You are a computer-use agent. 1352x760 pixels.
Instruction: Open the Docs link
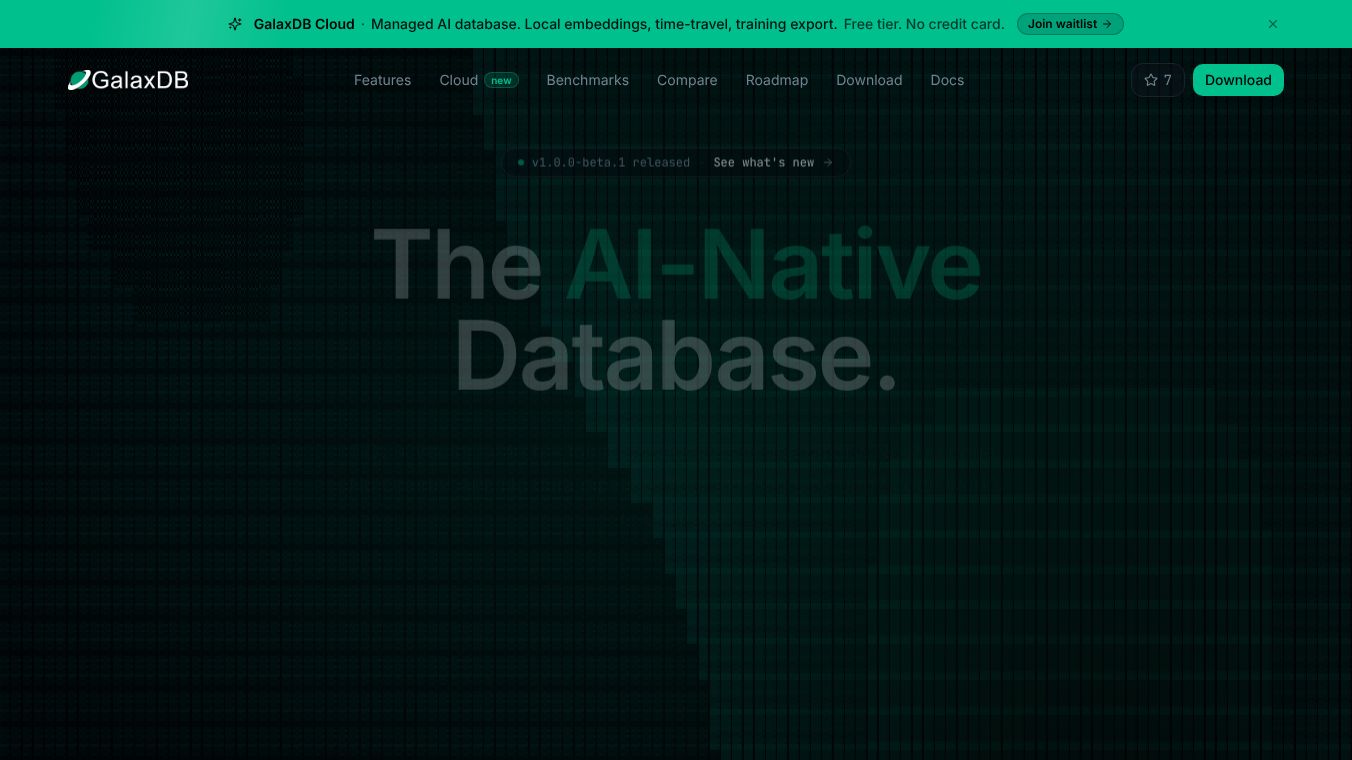pos(947,80)
